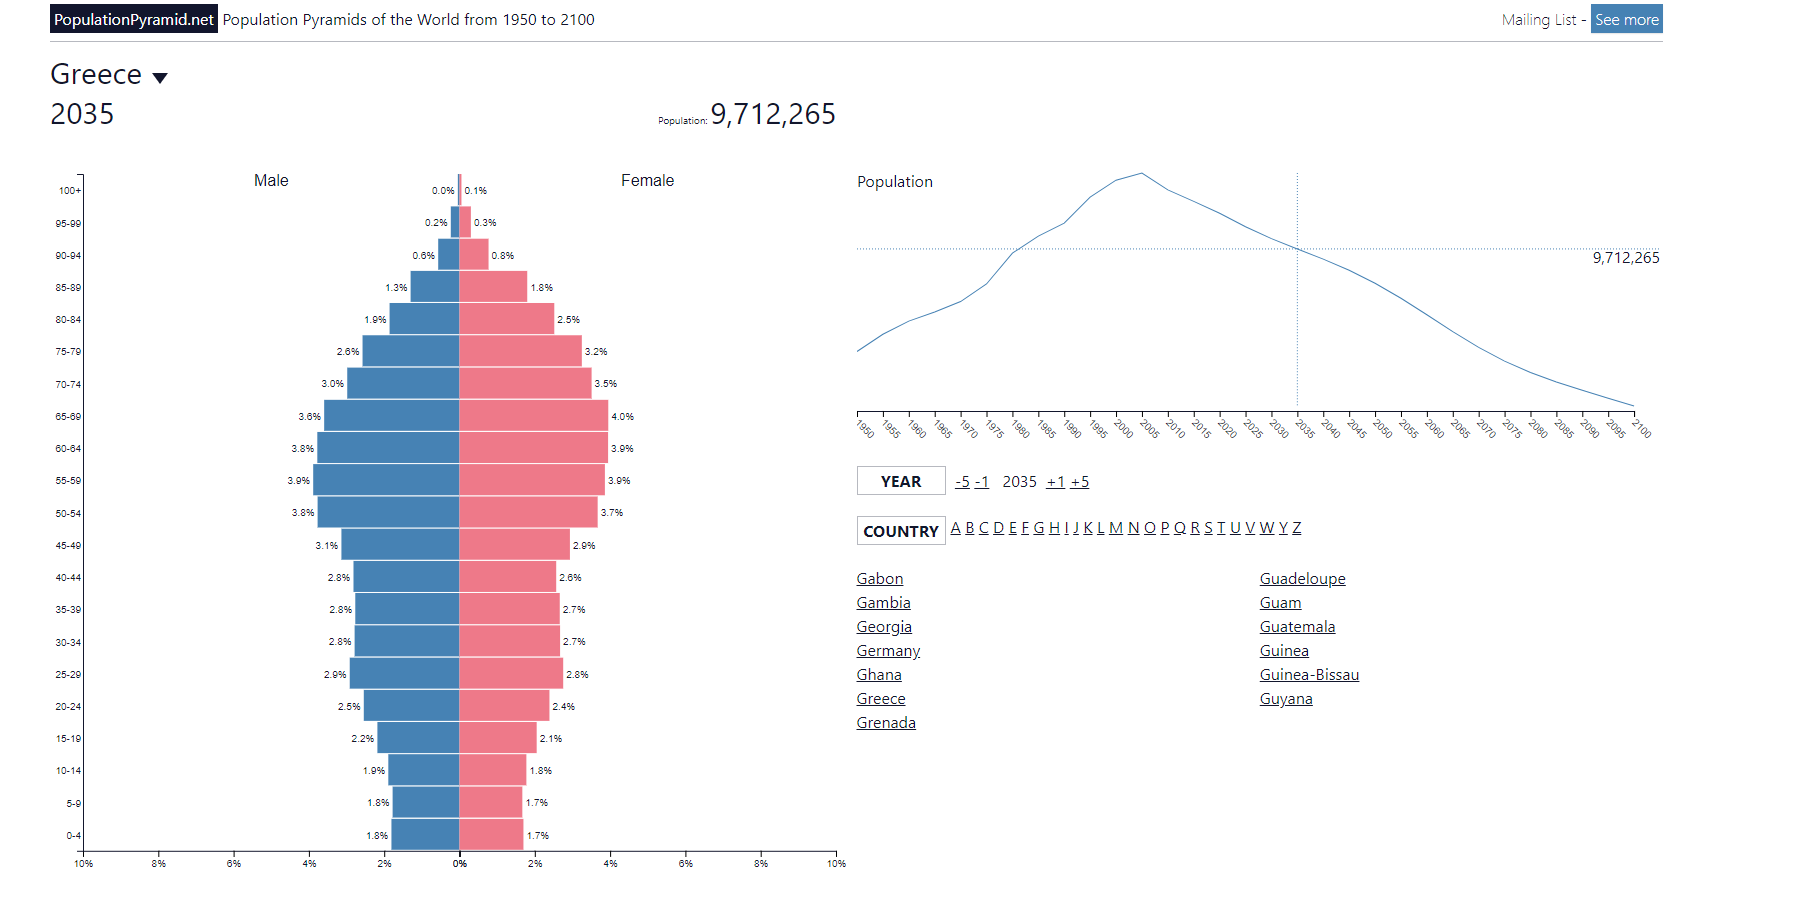Select letter Z in country index
1797x897 pixels.
click(1297, 528)
